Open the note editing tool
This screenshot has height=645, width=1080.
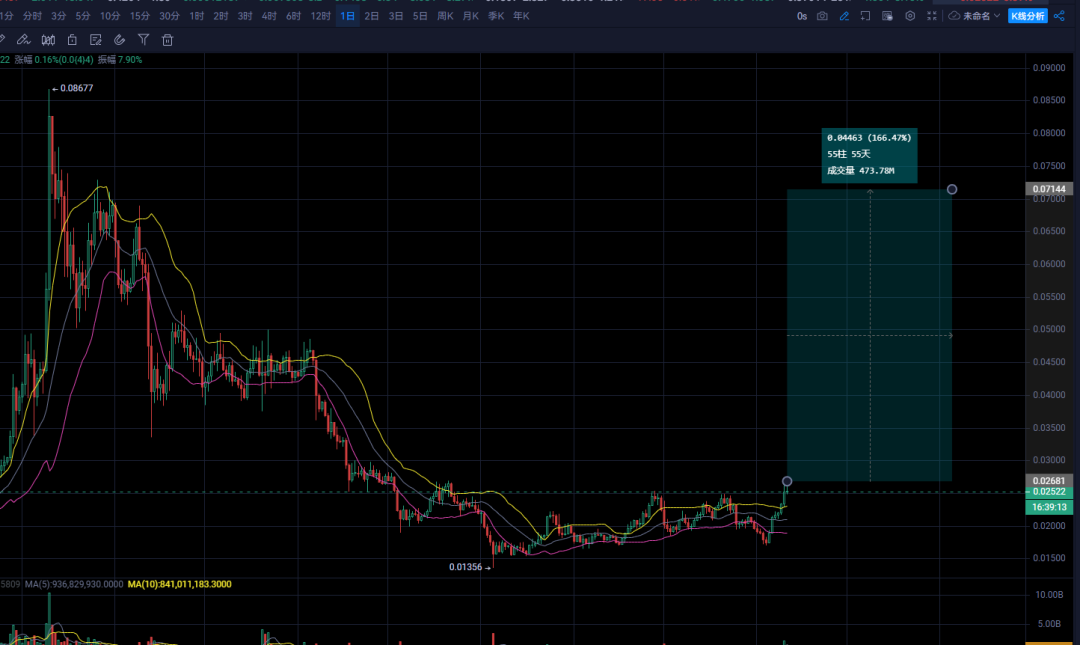[96, 40]
